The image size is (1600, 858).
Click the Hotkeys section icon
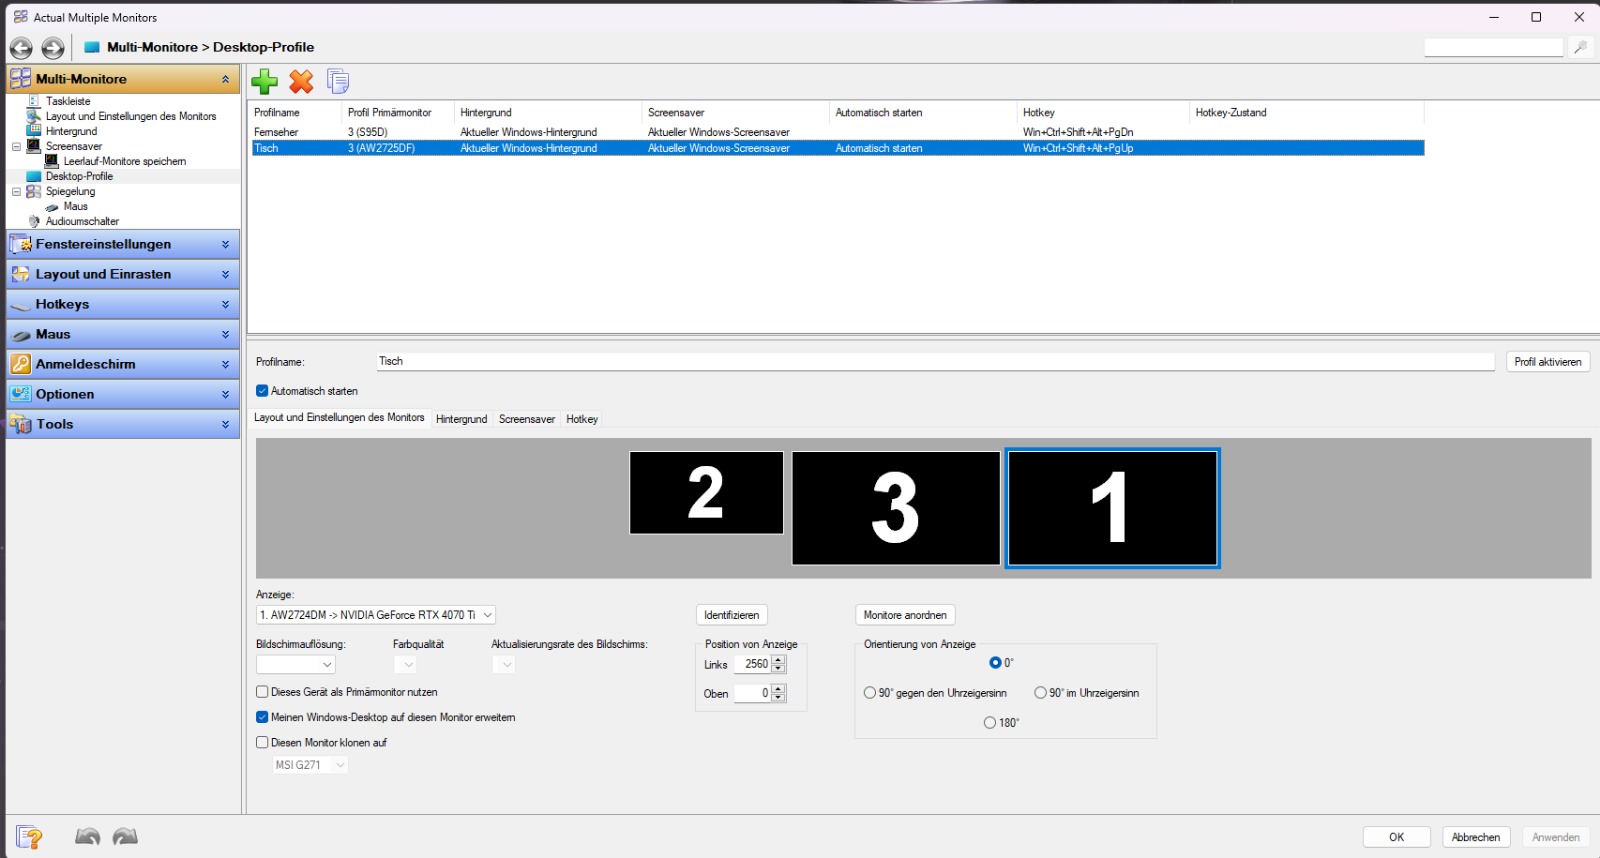tap(21, 304)
